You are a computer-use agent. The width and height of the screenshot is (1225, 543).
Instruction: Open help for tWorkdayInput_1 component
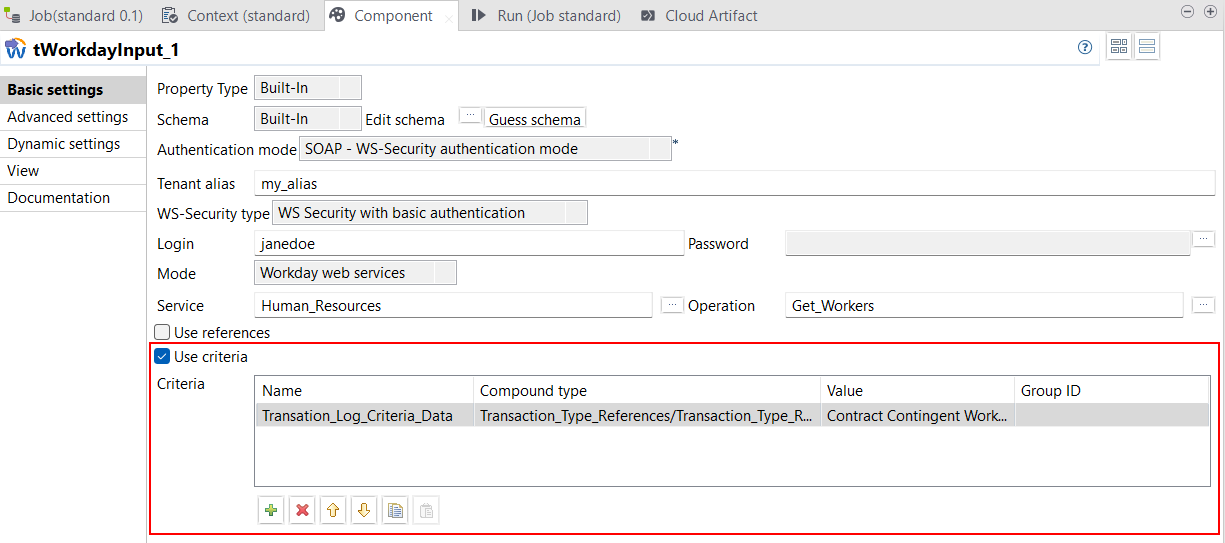[1085, 47]
